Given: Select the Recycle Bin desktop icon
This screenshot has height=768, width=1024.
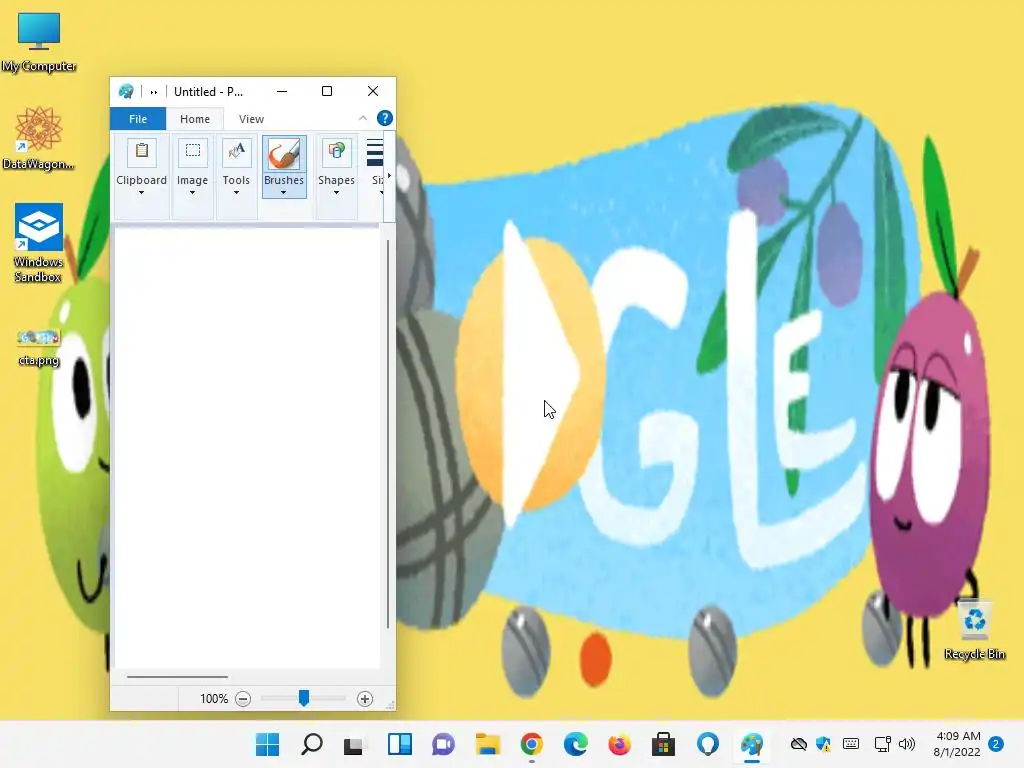Looking at the screenshot, I should [974, 630].
